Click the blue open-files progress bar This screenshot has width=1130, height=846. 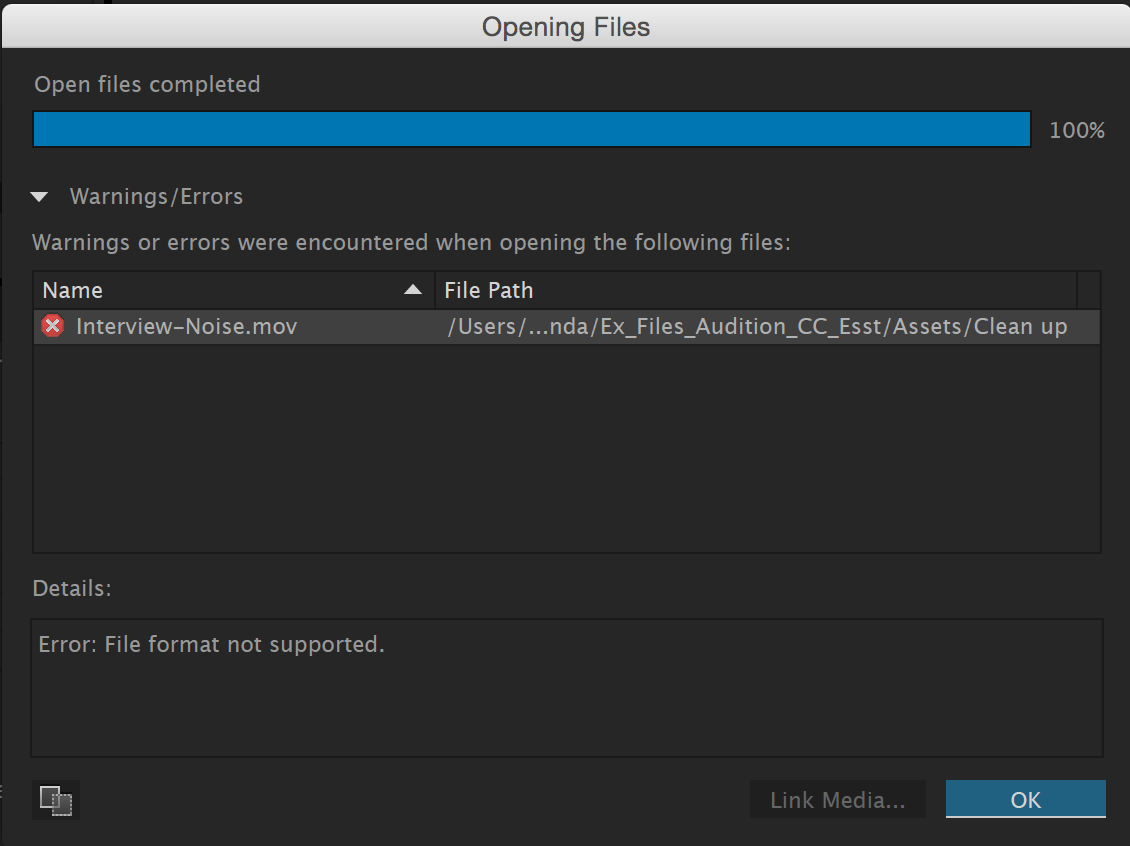coord(532,130)
